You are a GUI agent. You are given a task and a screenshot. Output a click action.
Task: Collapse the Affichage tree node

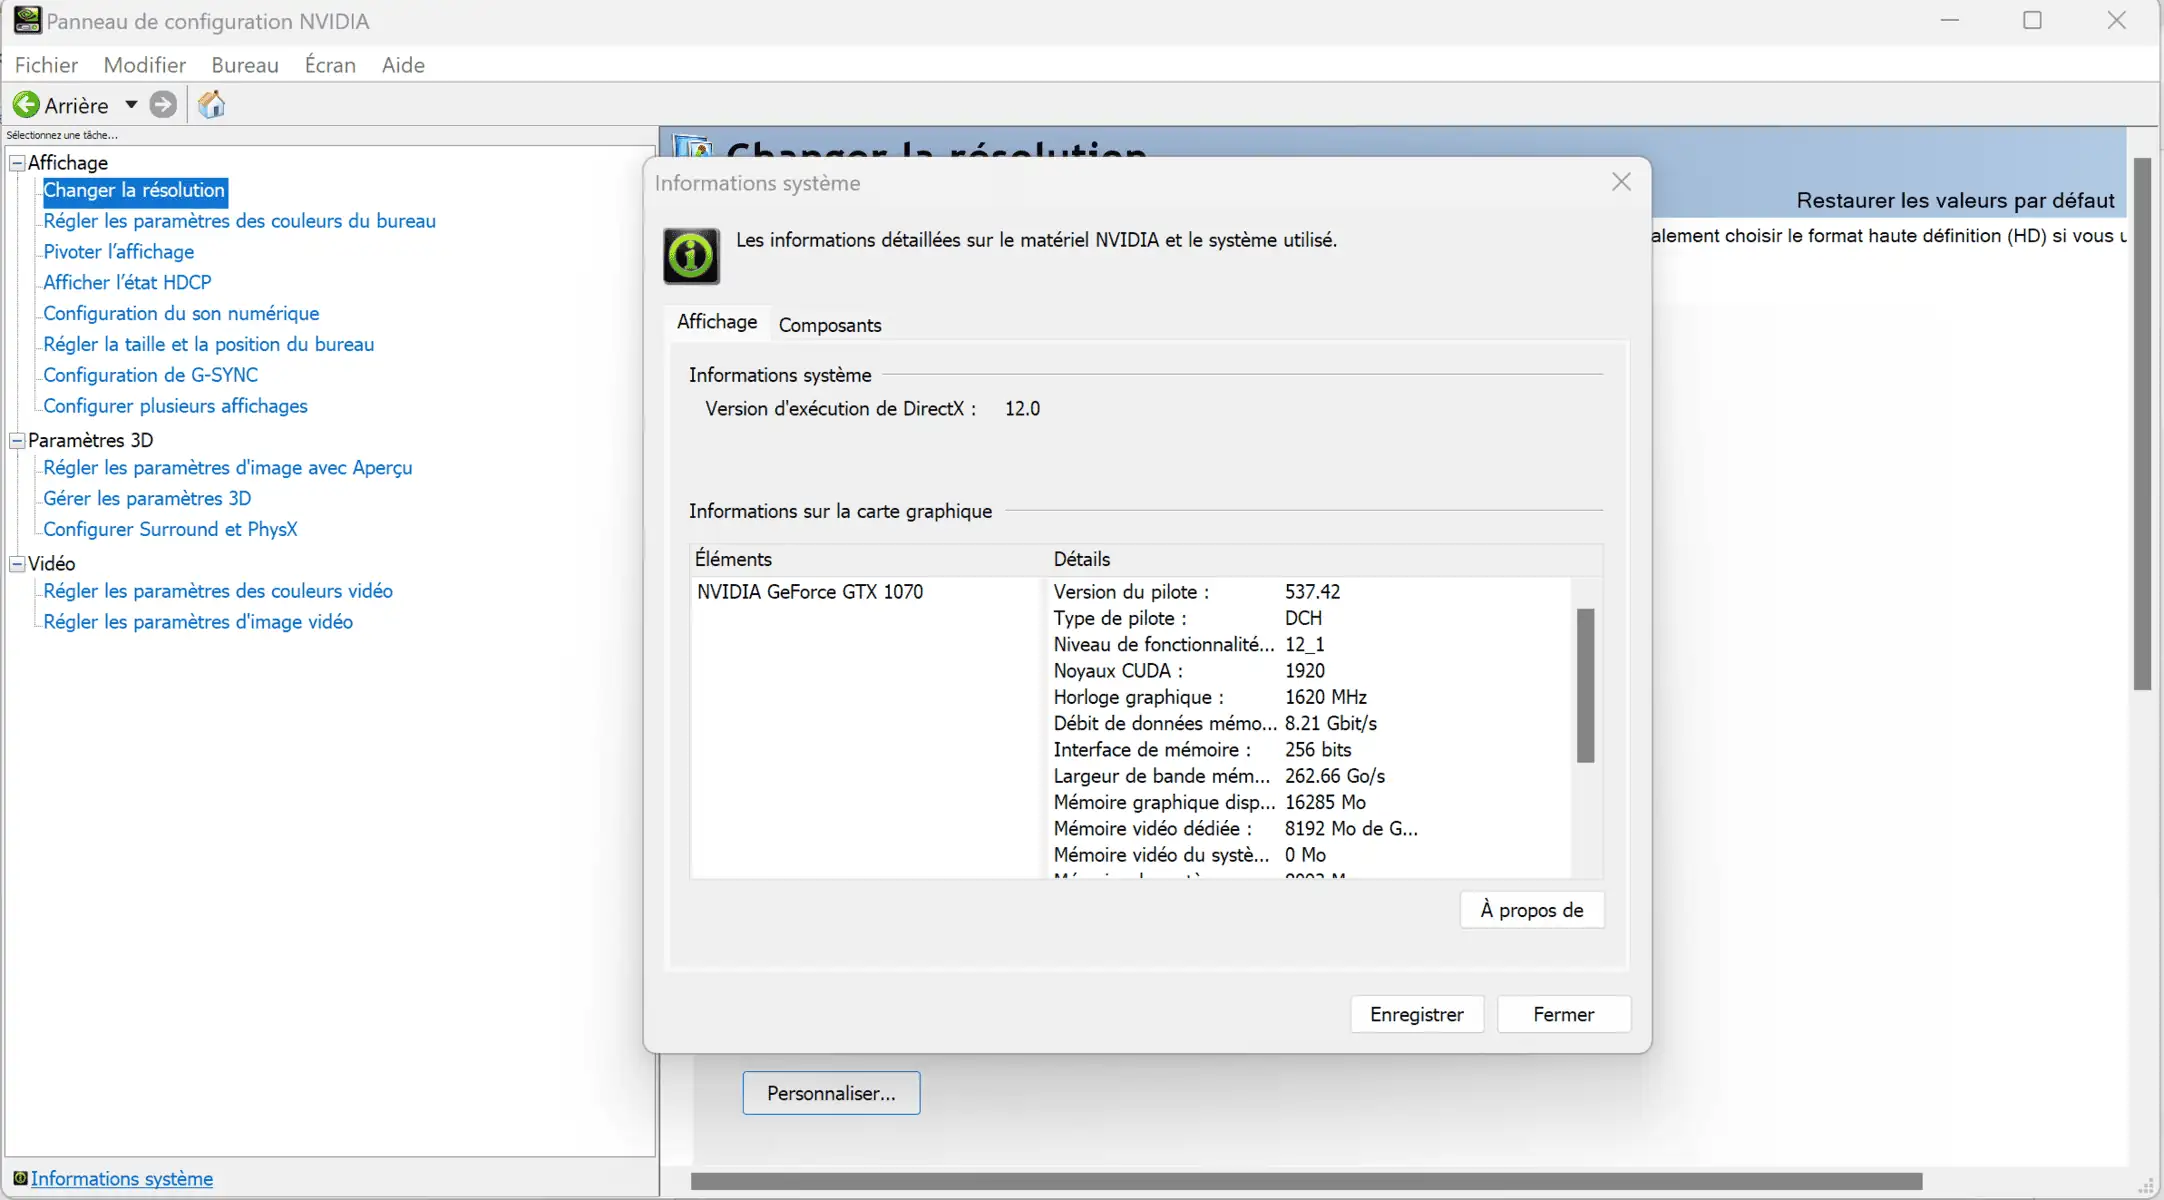click(x=17, y=162)
